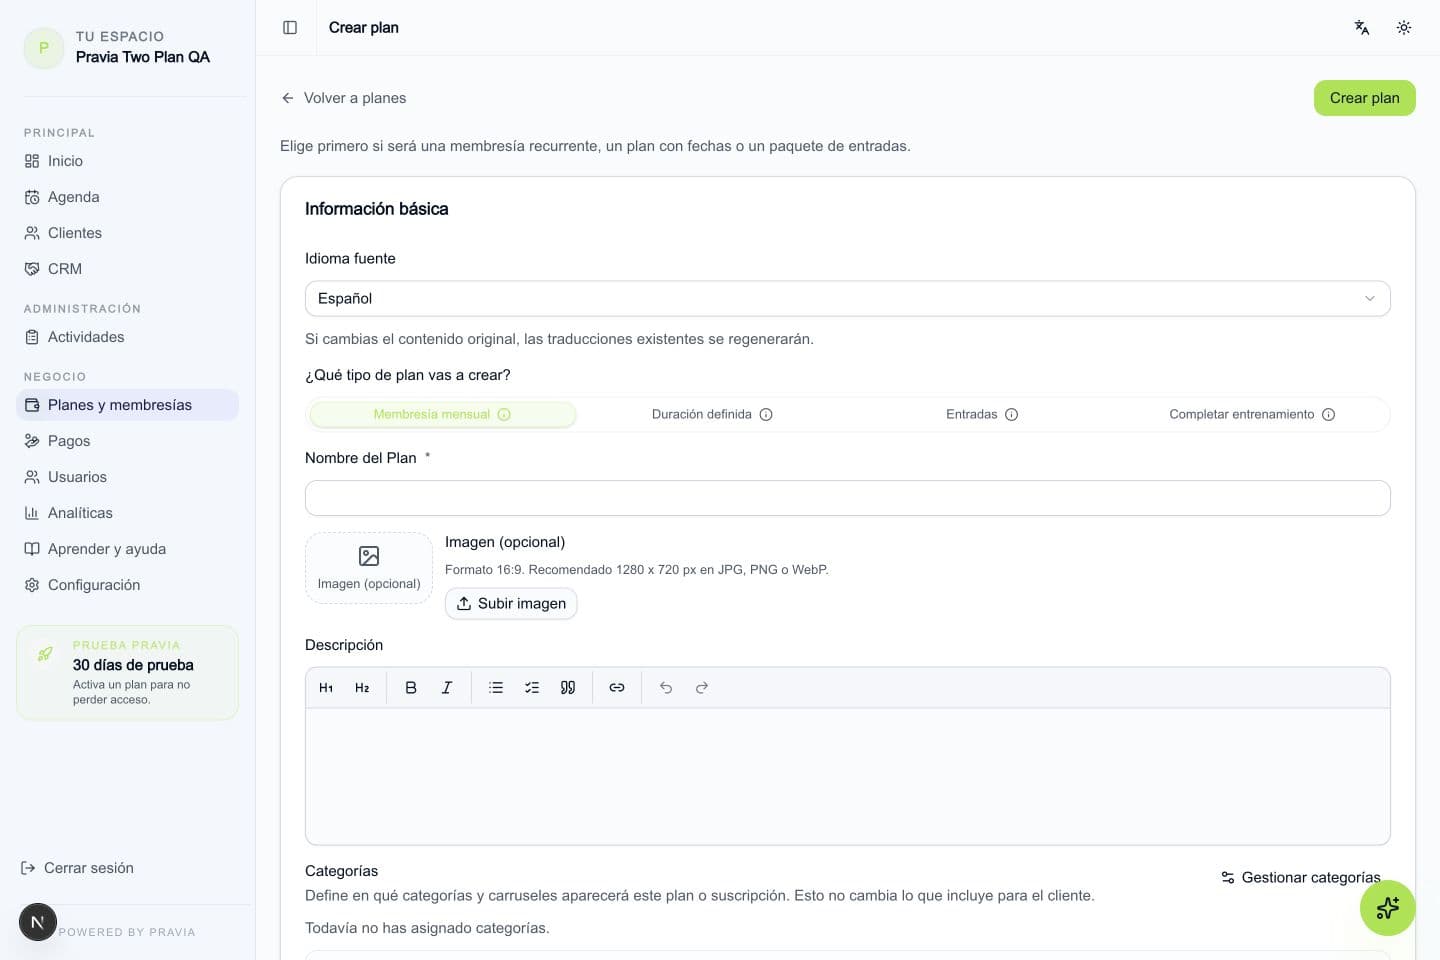Viewport: 1440px width, 960px height.
Task: Choose Entradas plan type option
Action: [981, 414]
